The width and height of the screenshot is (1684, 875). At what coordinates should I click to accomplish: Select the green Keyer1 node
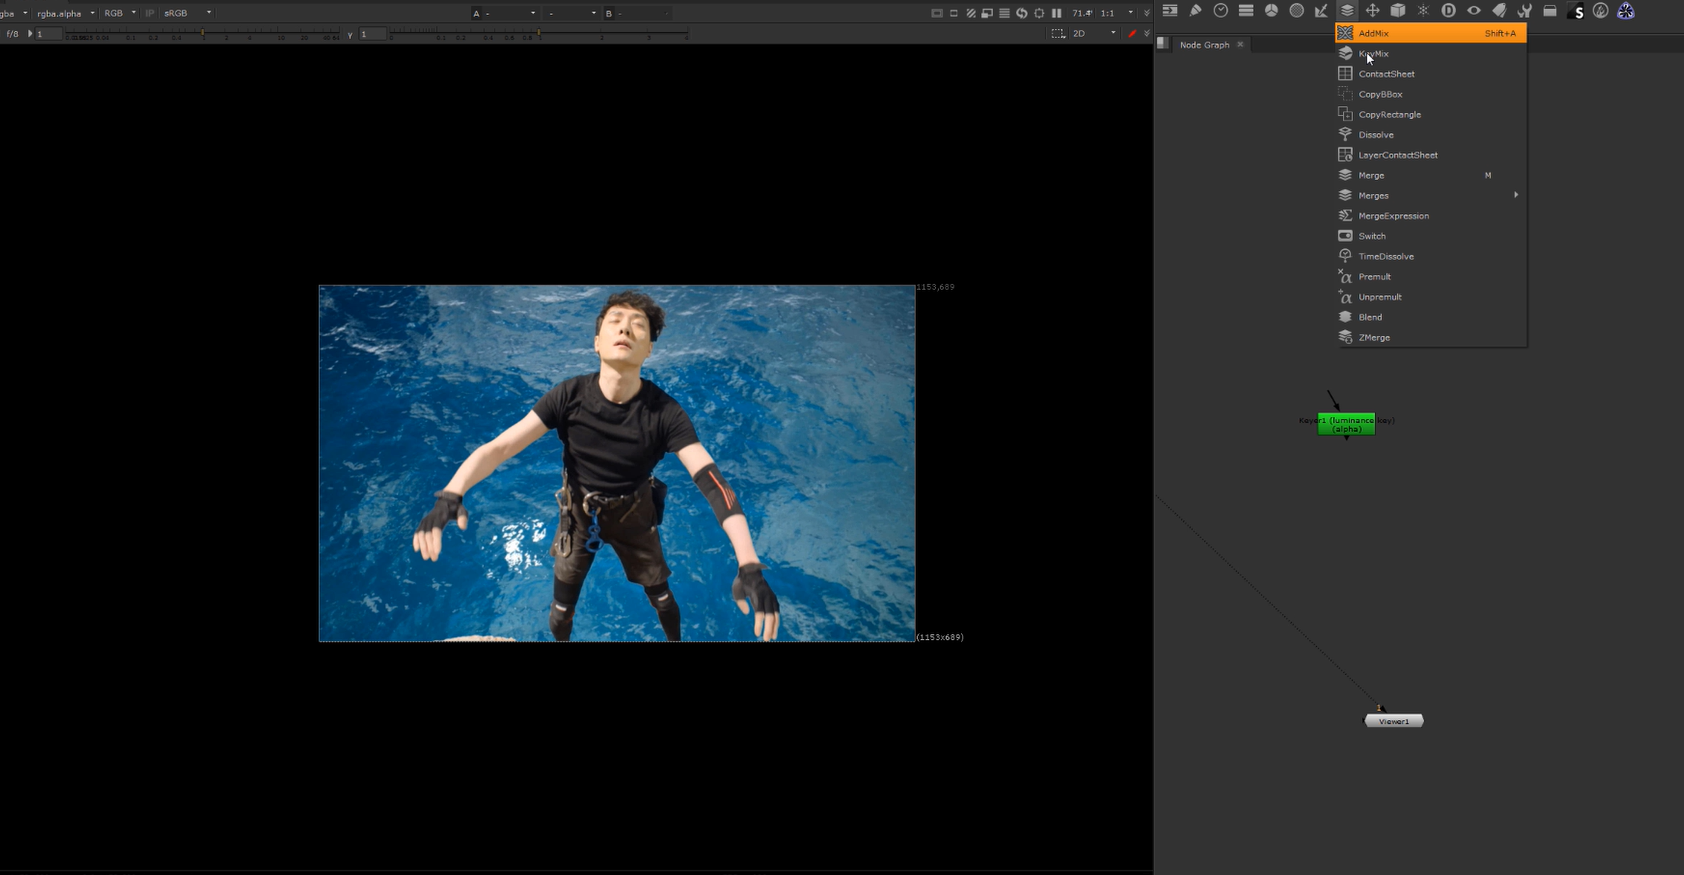(x=1346, y=424)
